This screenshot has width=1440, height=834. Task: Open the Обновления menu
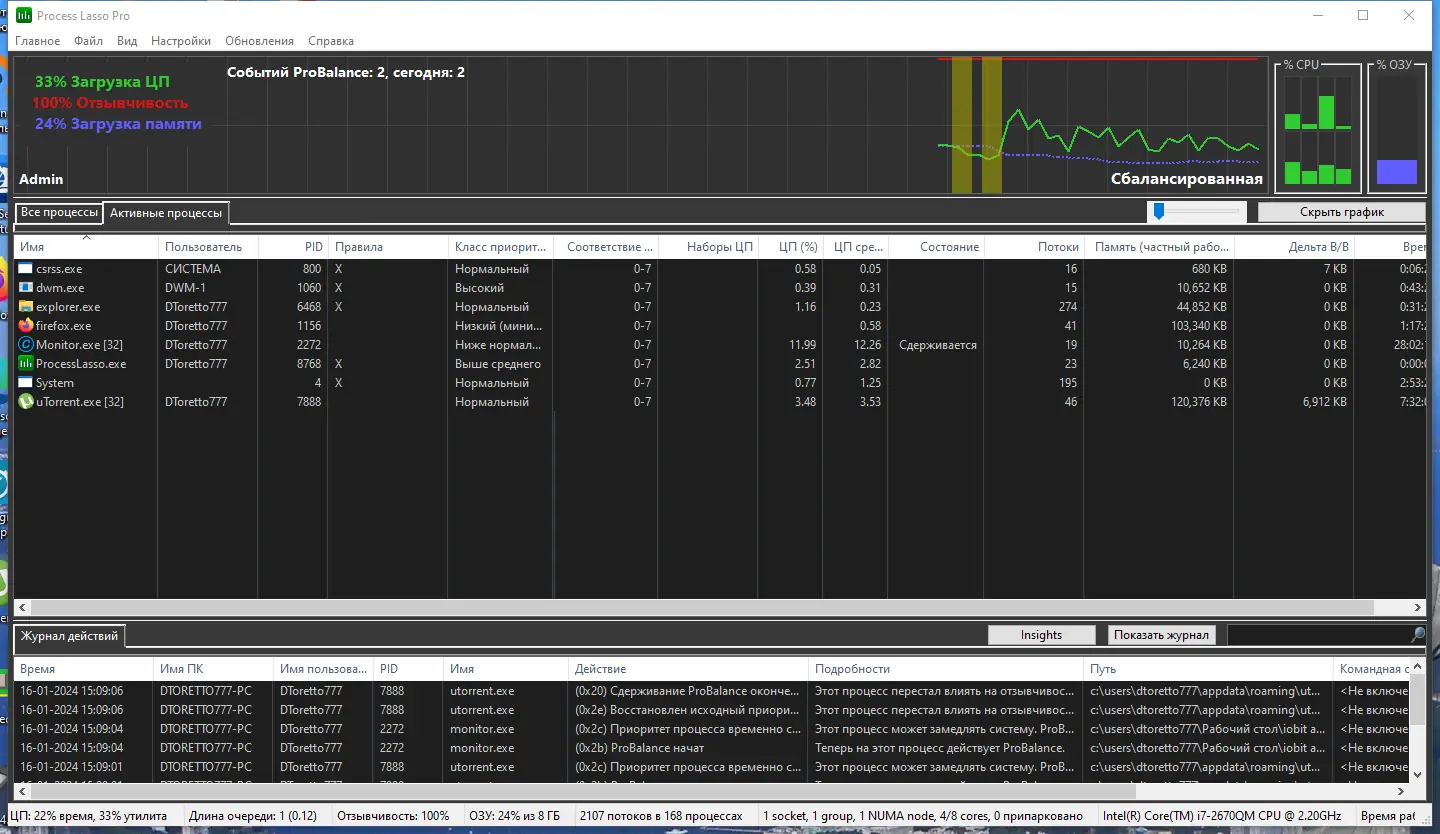tap(259, 41)
